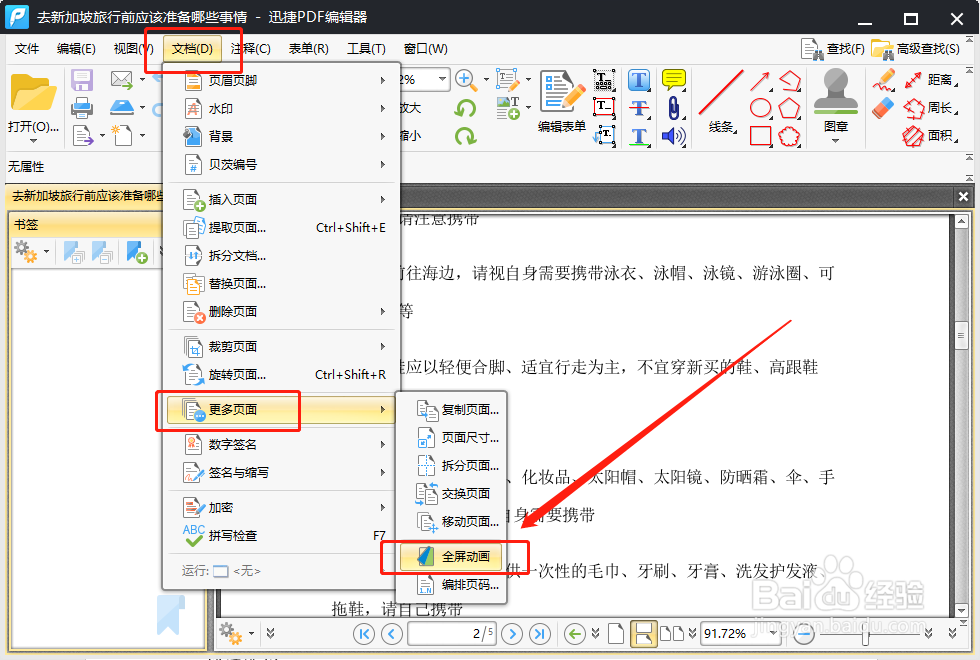
Task: Select 拼写检查 menu item
Action: coord(281,536)
